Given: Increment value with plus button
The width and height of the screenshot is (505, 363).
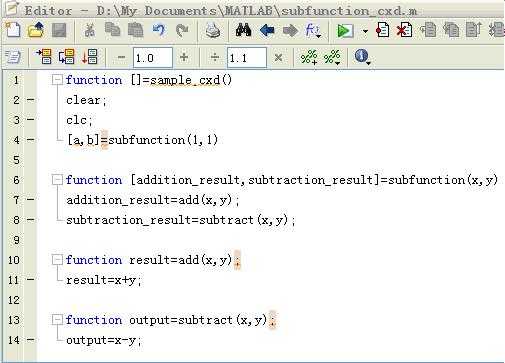Looking at the screenshot, I should point(184,58).
